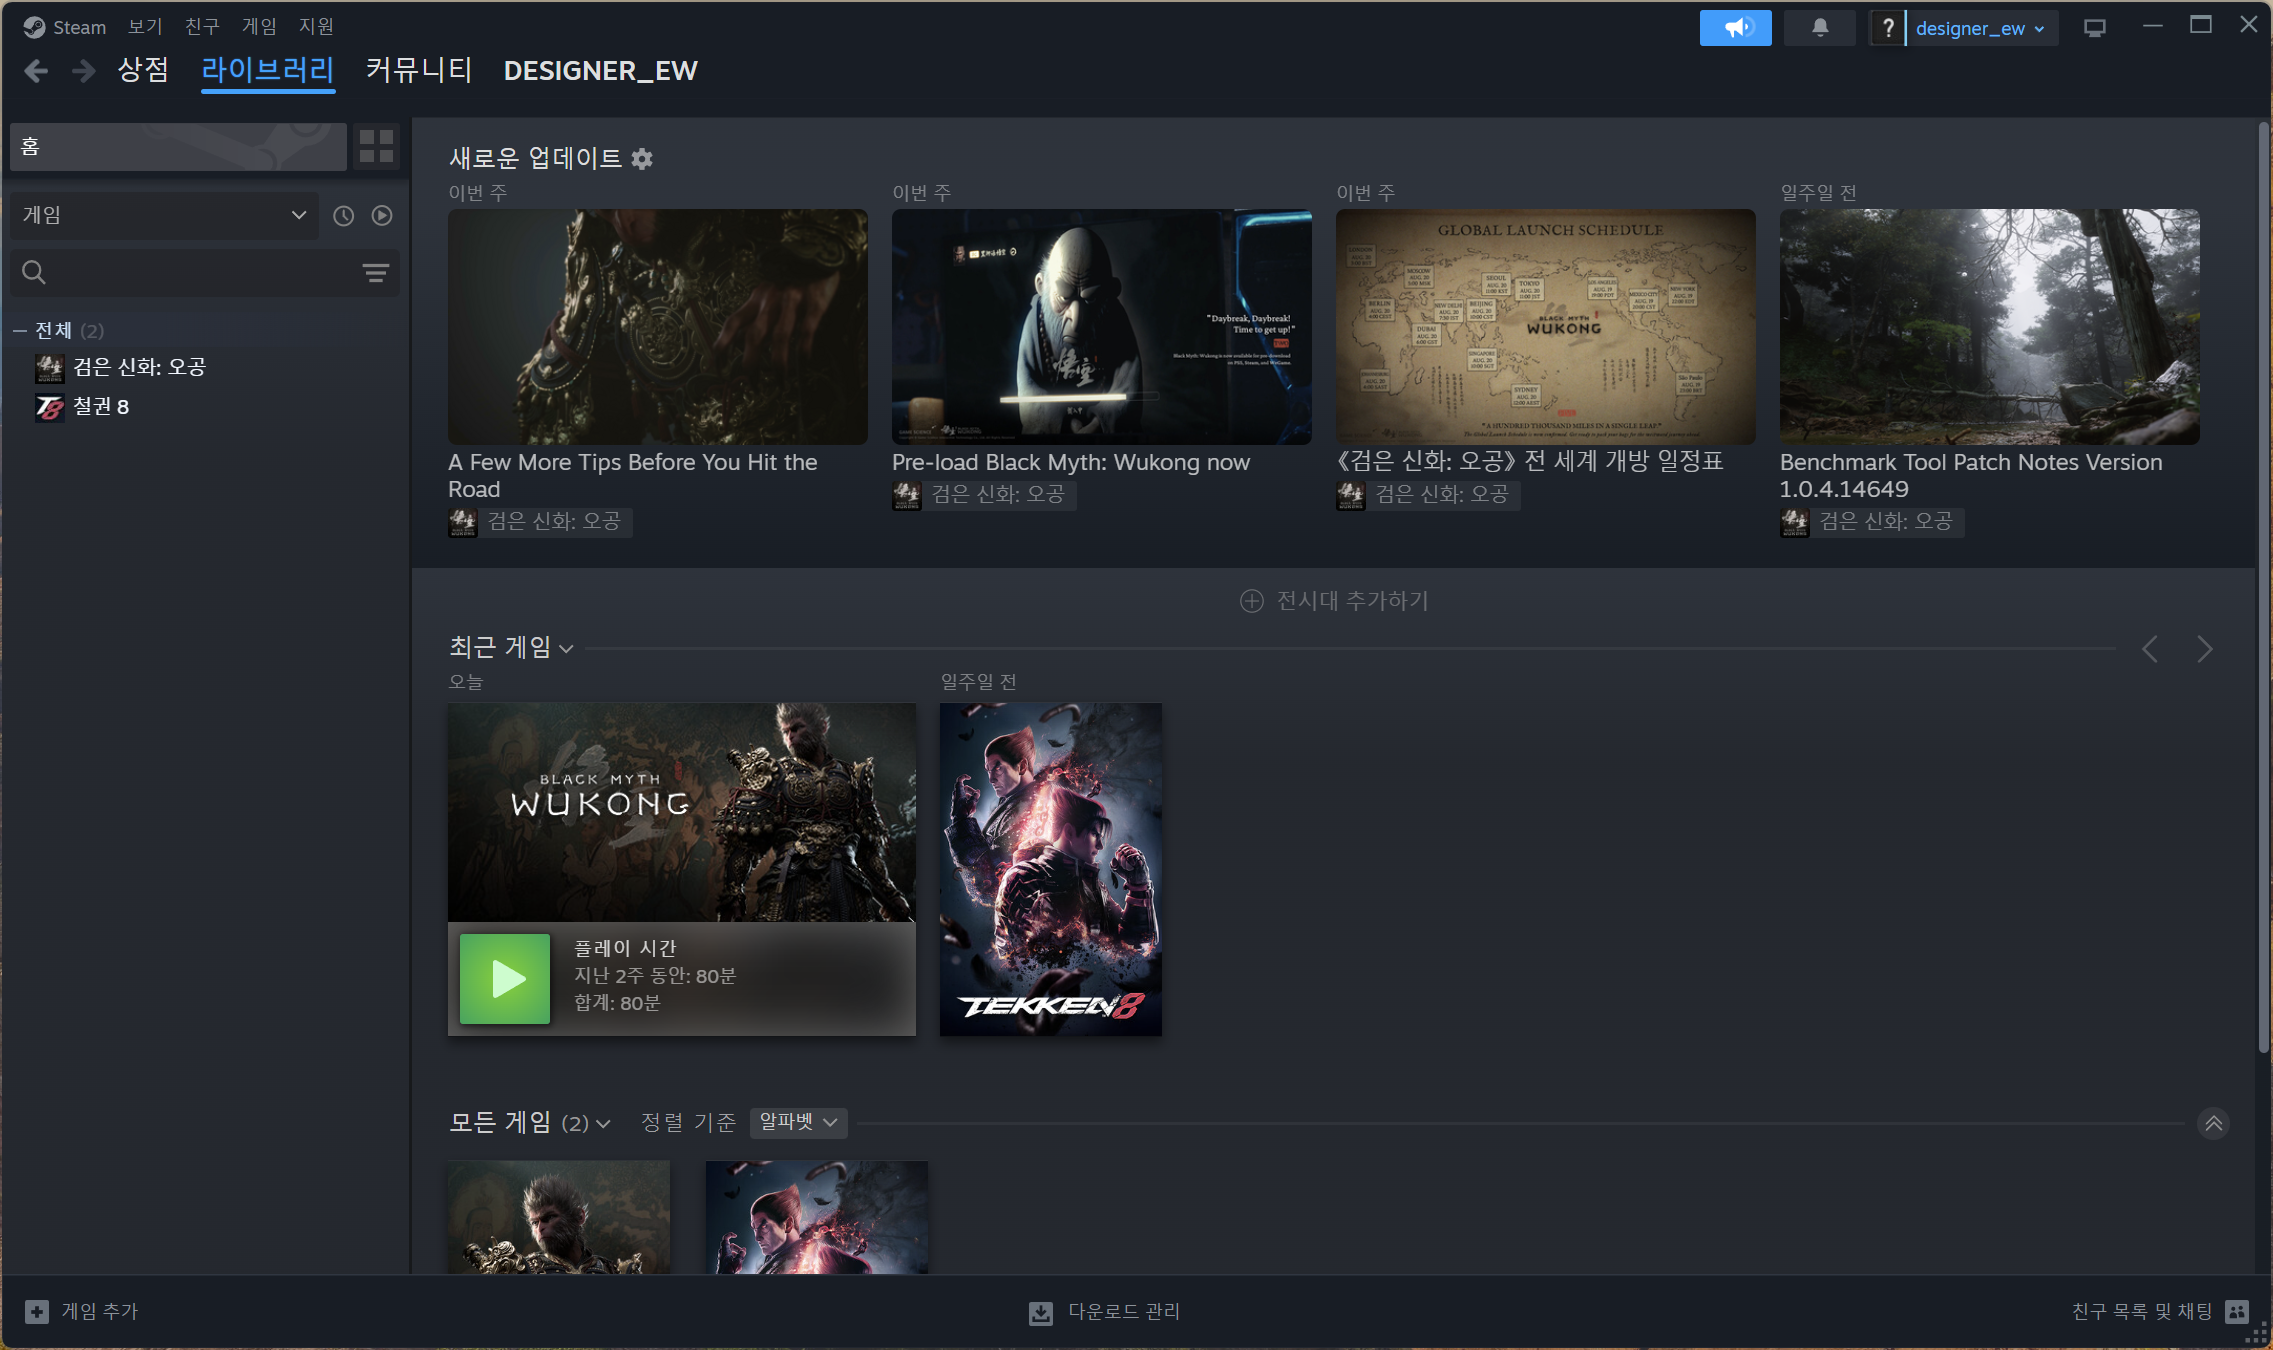
Task: Open friends list and chat icon
Action: (2236, 1311)
